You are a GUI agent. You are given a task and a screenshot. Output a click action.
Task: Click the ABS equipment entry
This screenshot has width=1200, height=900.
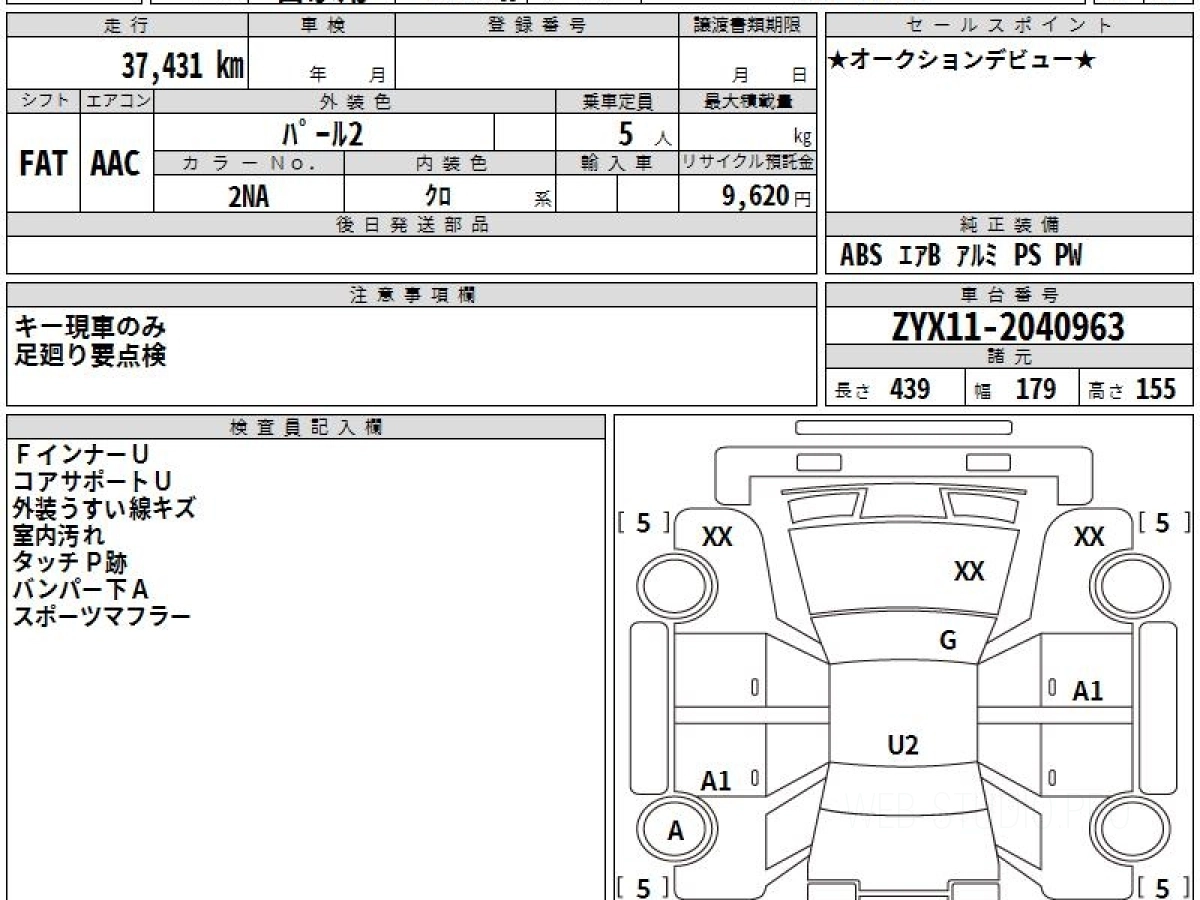[861, 256]
